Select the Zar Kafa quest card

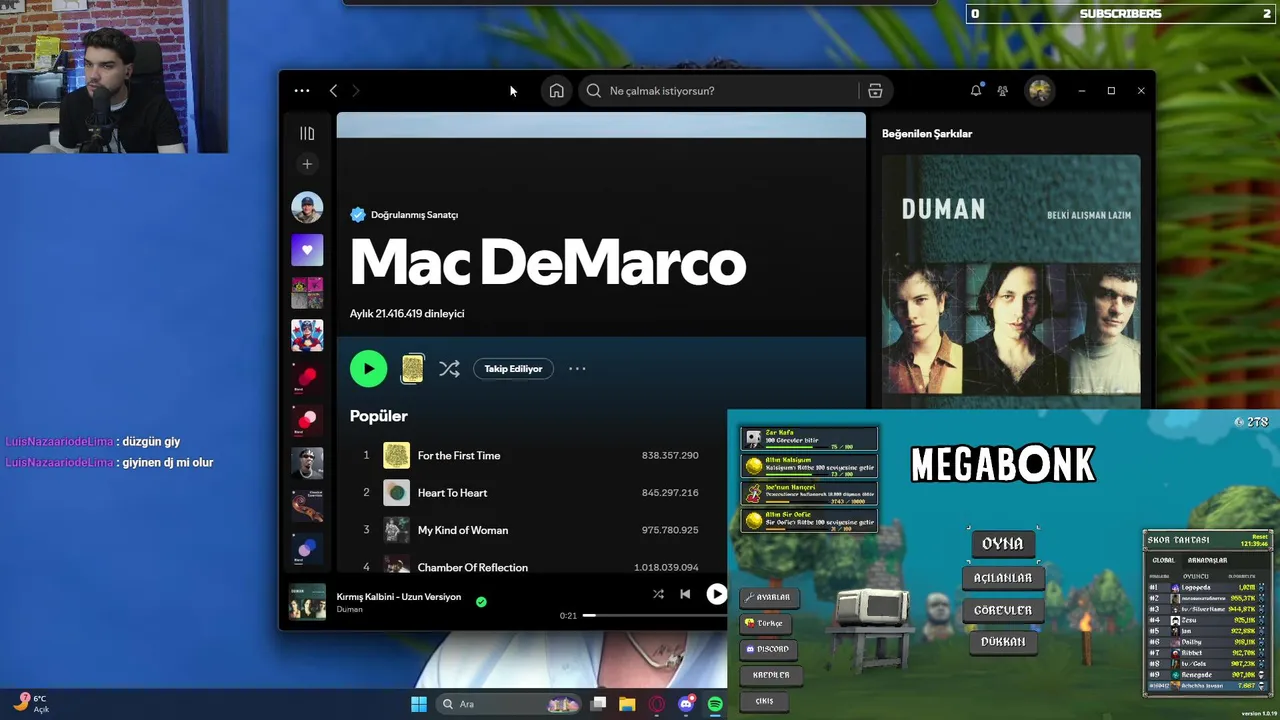point(809,438)
